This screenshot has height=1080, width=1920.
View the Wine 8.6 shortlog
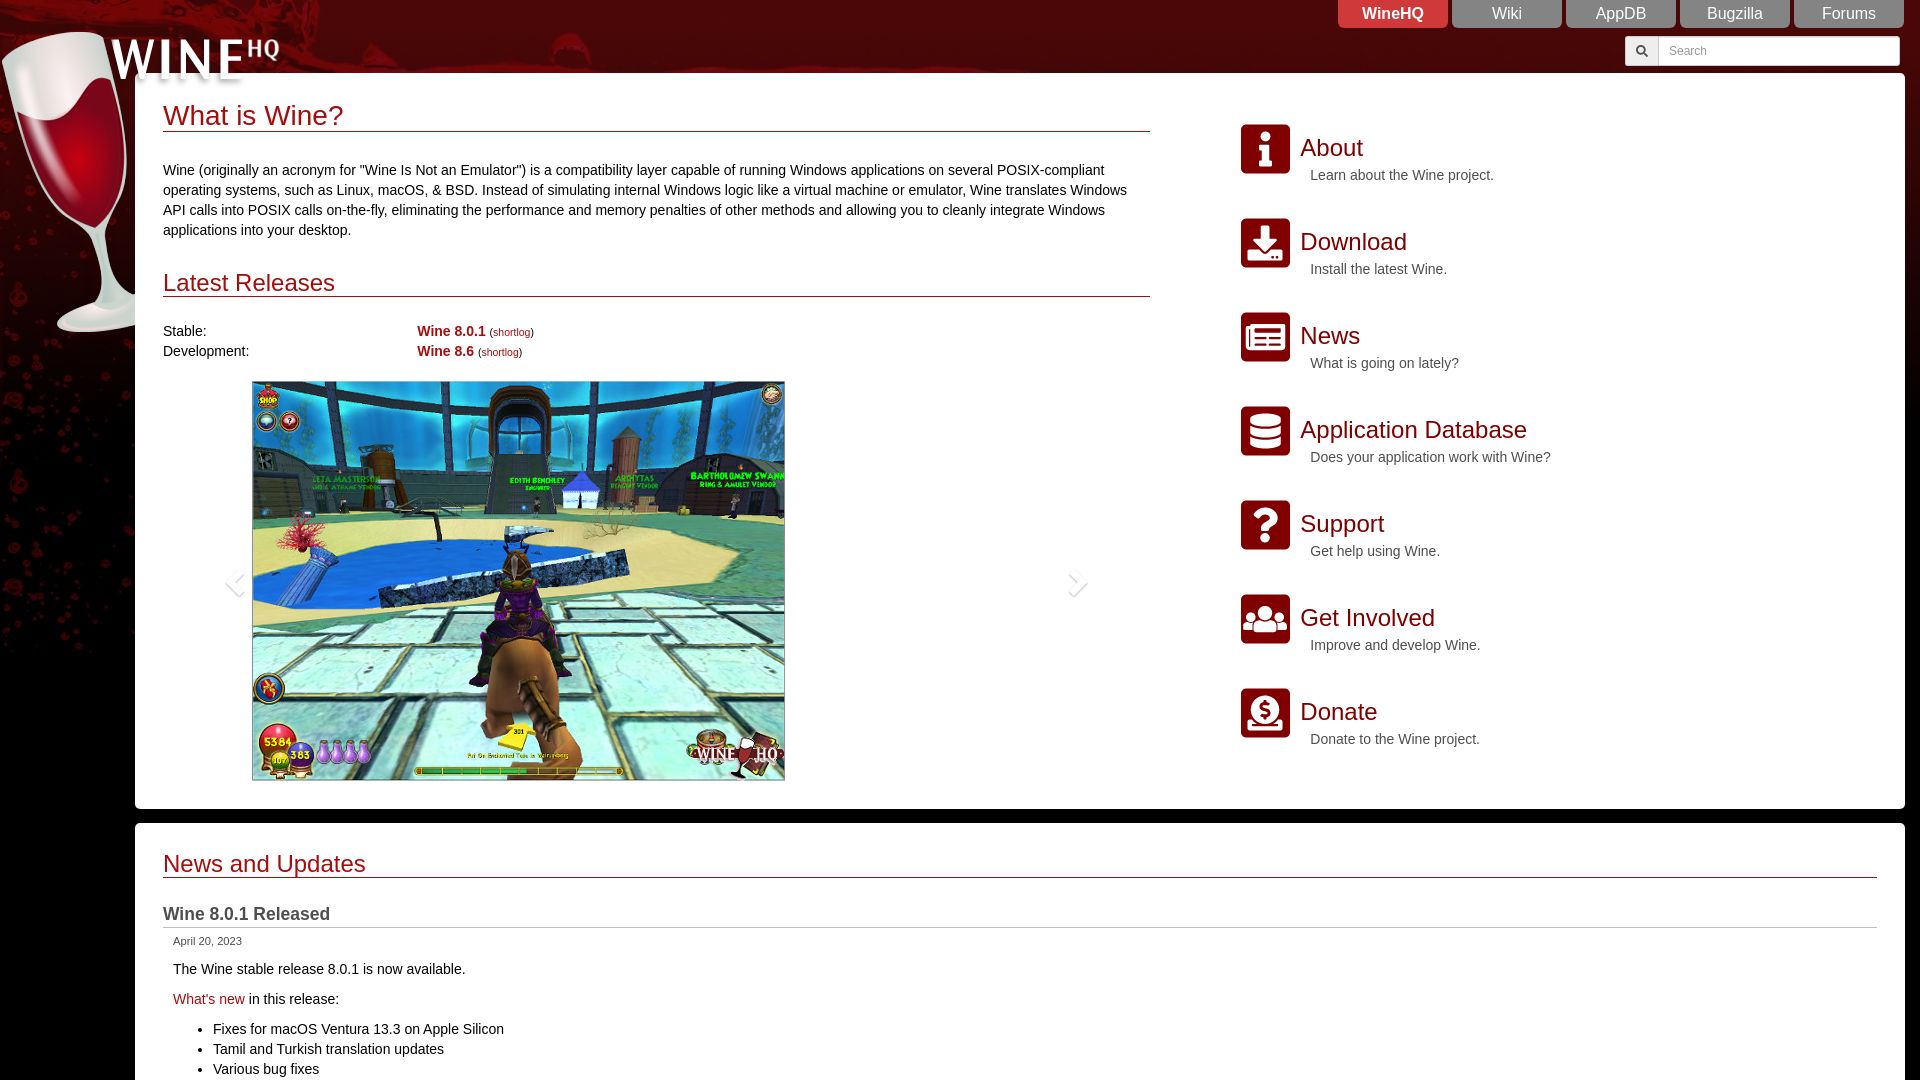[499, 352]
